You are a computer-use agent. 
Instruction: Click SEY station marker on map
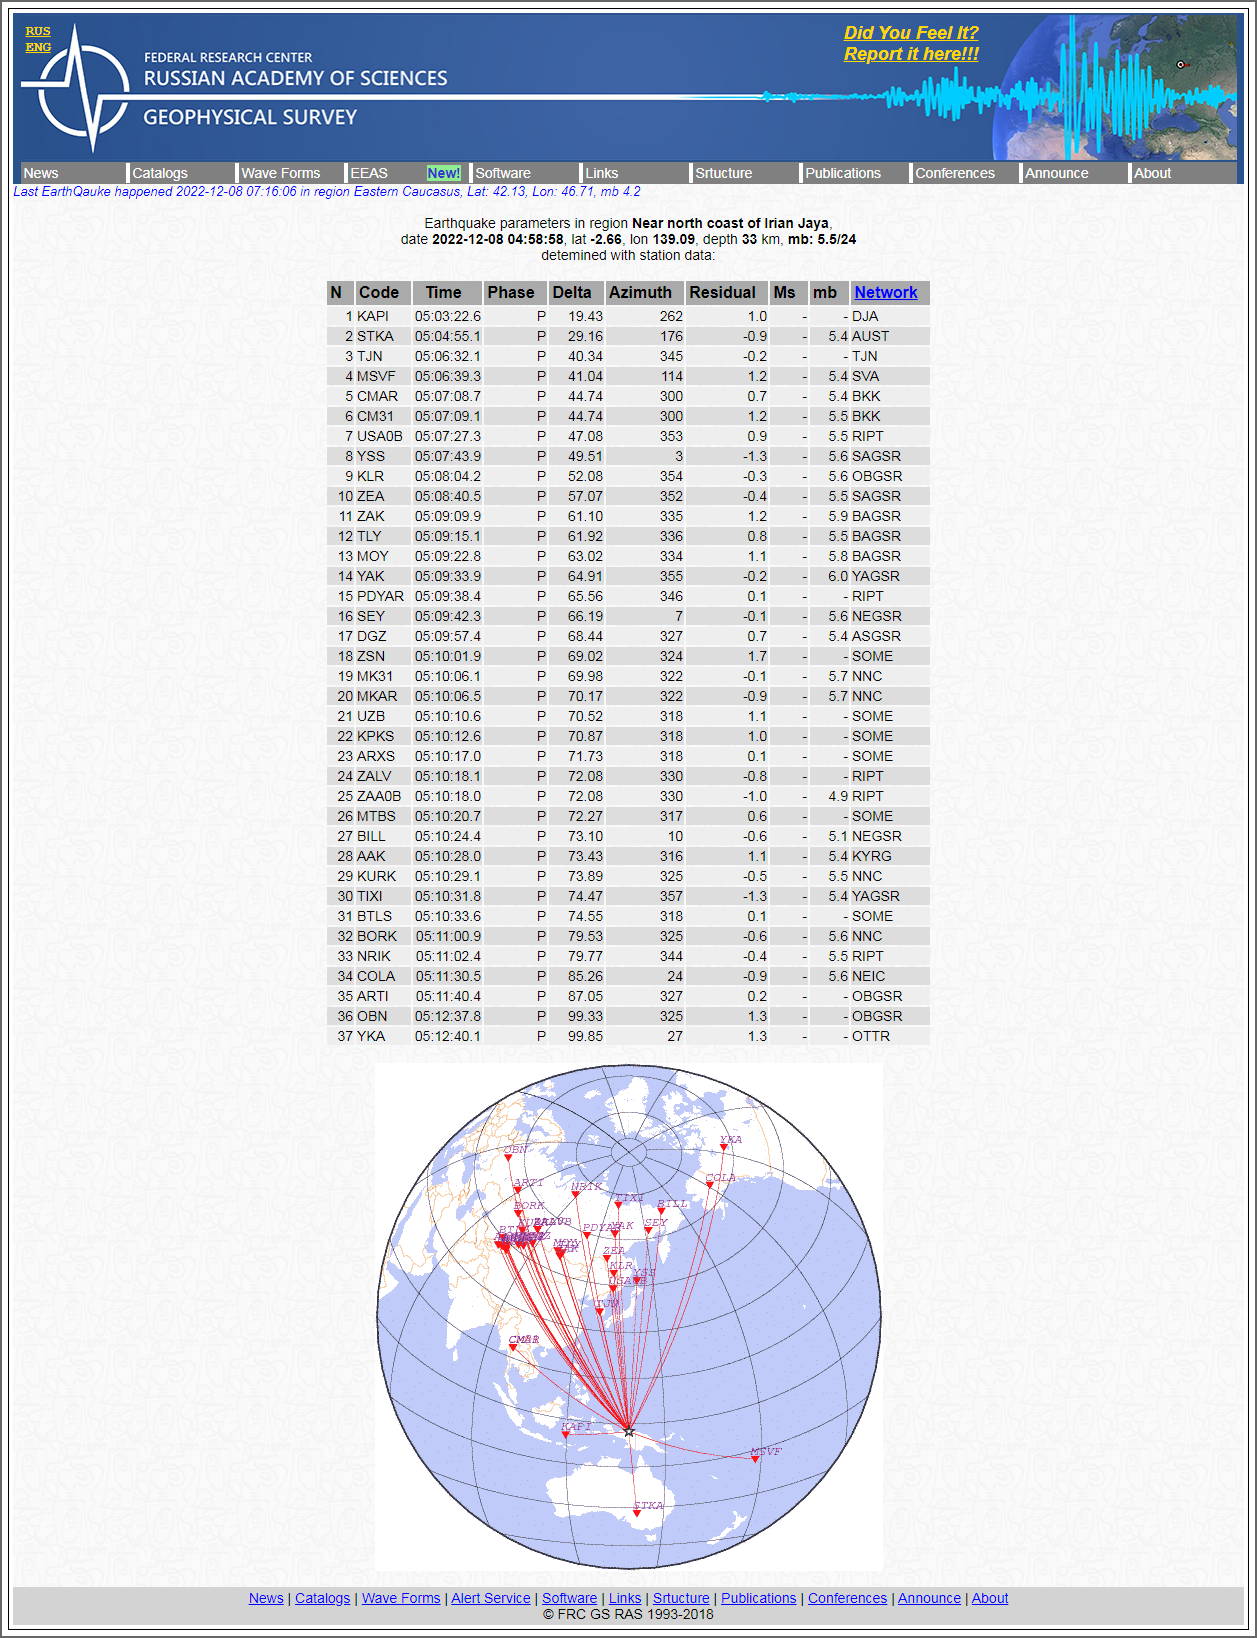(x=648, y=1231)
